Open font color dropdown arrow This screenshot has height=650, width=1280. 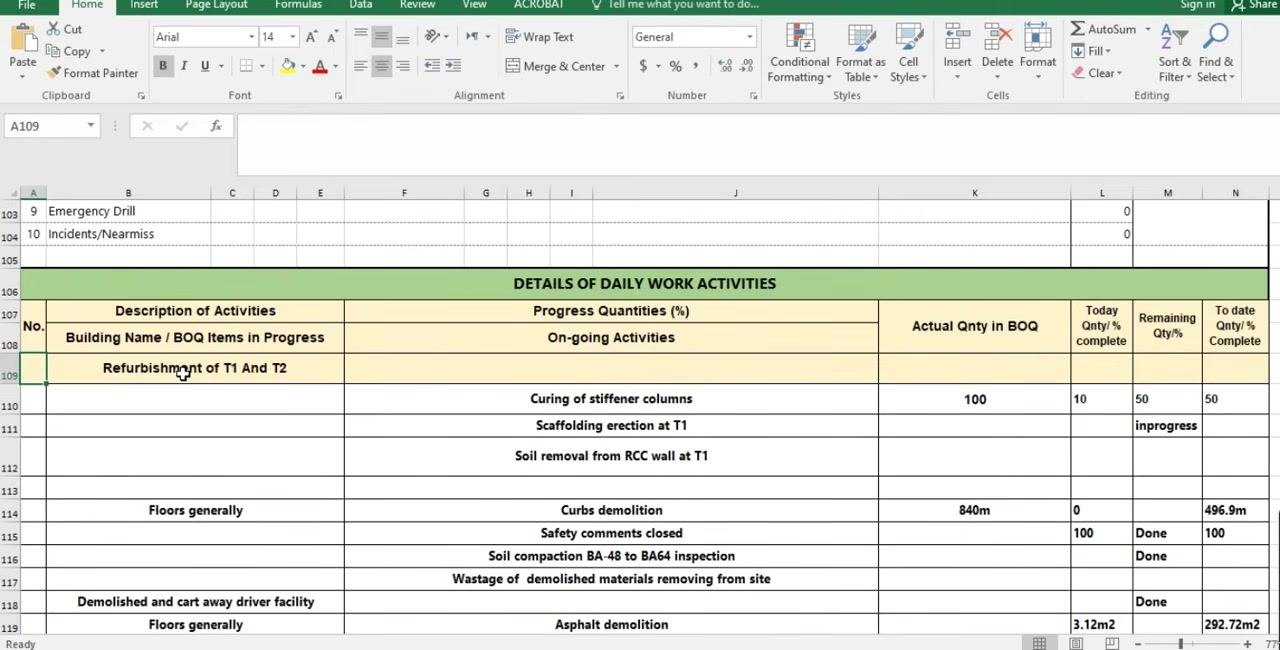coord(334,67)
